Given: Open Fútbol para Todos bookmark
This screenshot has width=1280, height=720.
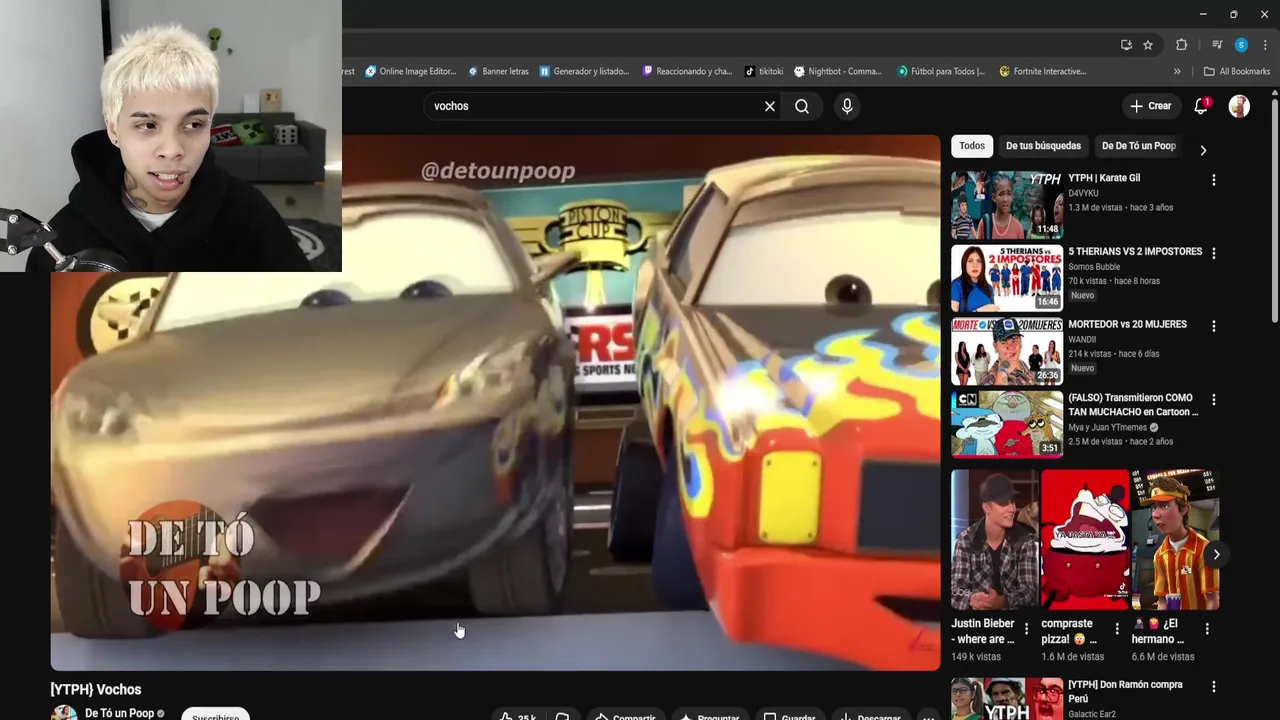Looking at the screenshot, I should [x=941, y=71].
